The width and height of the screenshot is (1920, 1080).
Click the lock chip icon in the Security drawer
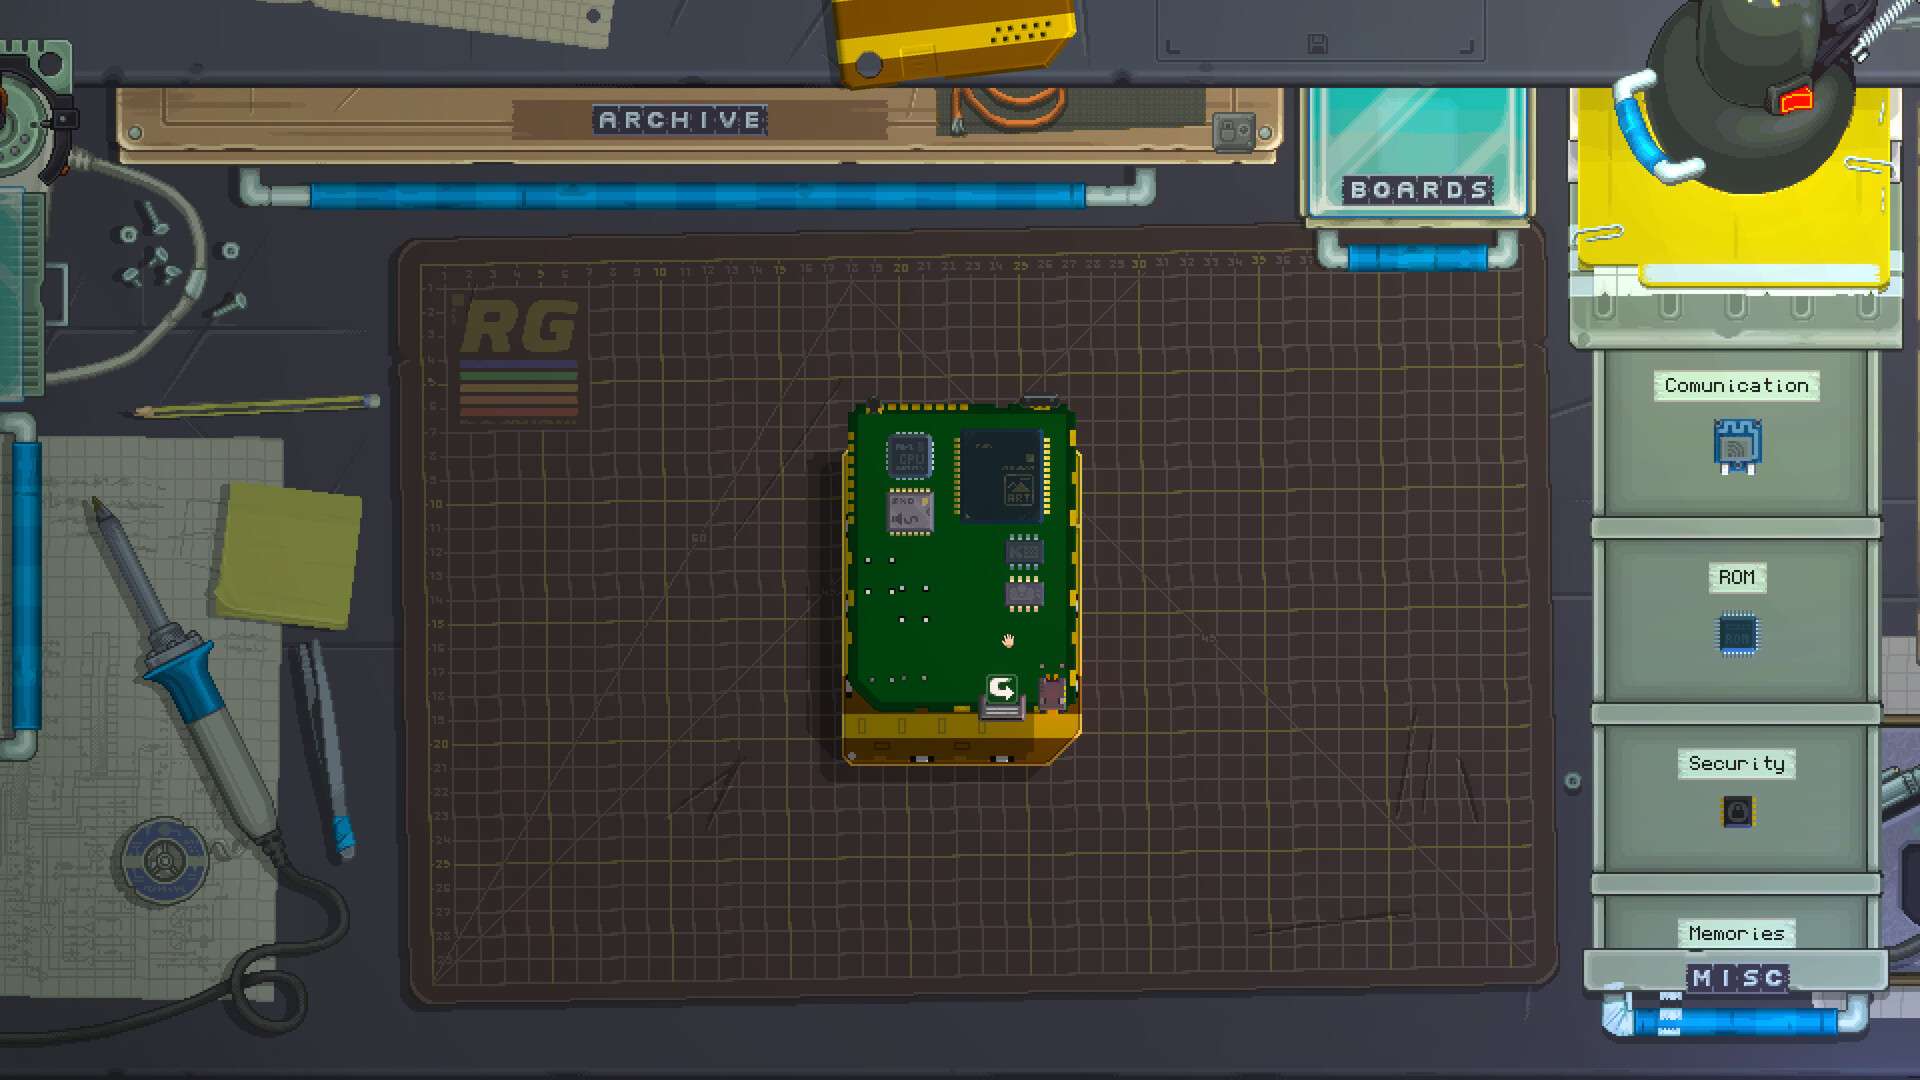[1737, 813]
